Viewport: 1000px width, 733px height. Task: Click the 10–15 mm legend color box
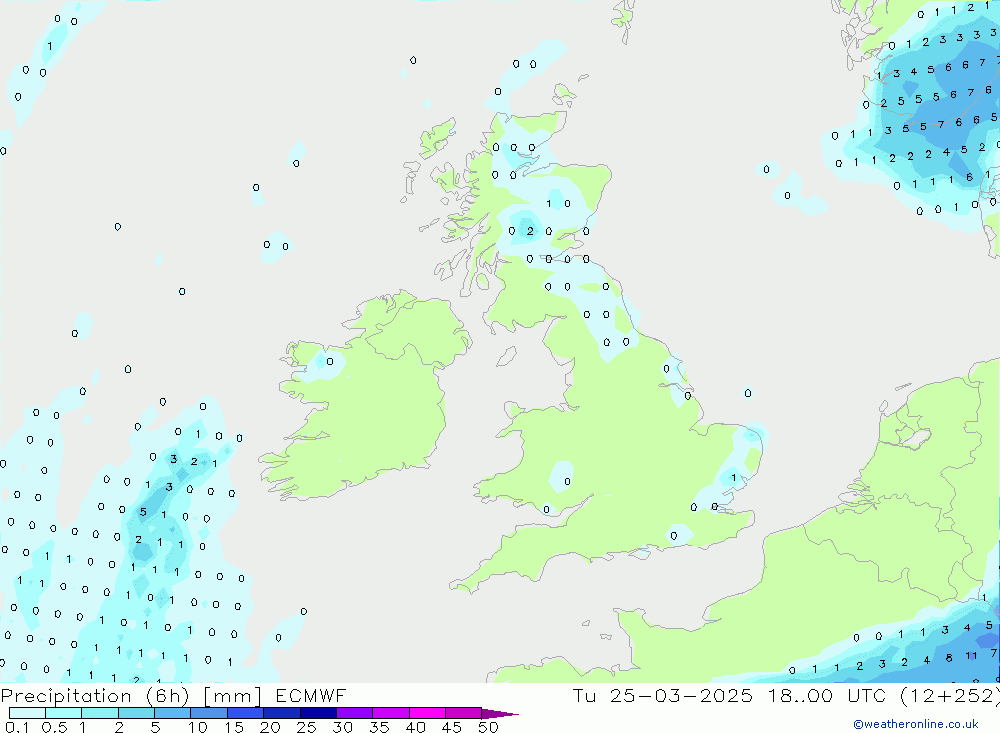pyautogui.click(x=209, y=713)
